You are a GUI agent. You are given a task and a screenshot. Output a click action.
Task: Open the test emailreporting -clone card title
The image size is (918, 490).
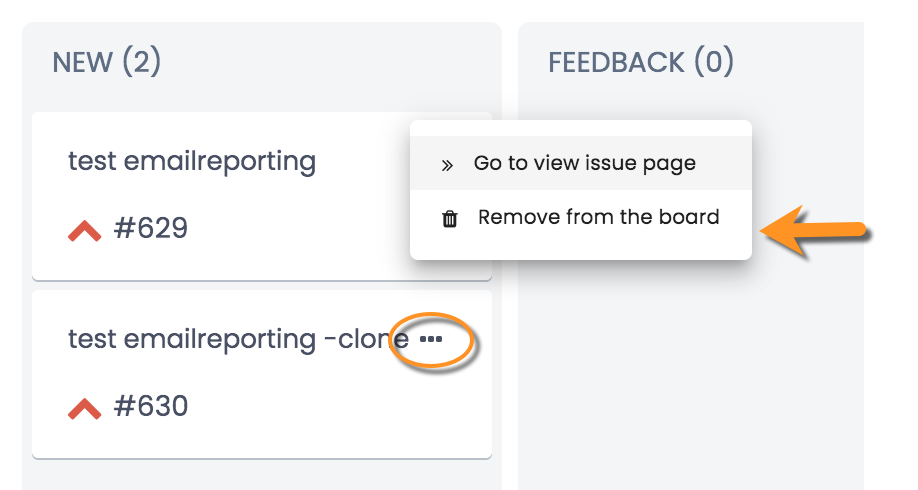tap(238, 339)
